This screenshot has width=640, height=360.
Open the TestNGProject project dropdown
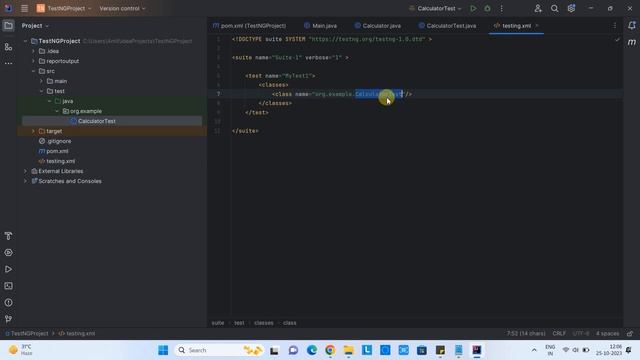pos(64,8)
